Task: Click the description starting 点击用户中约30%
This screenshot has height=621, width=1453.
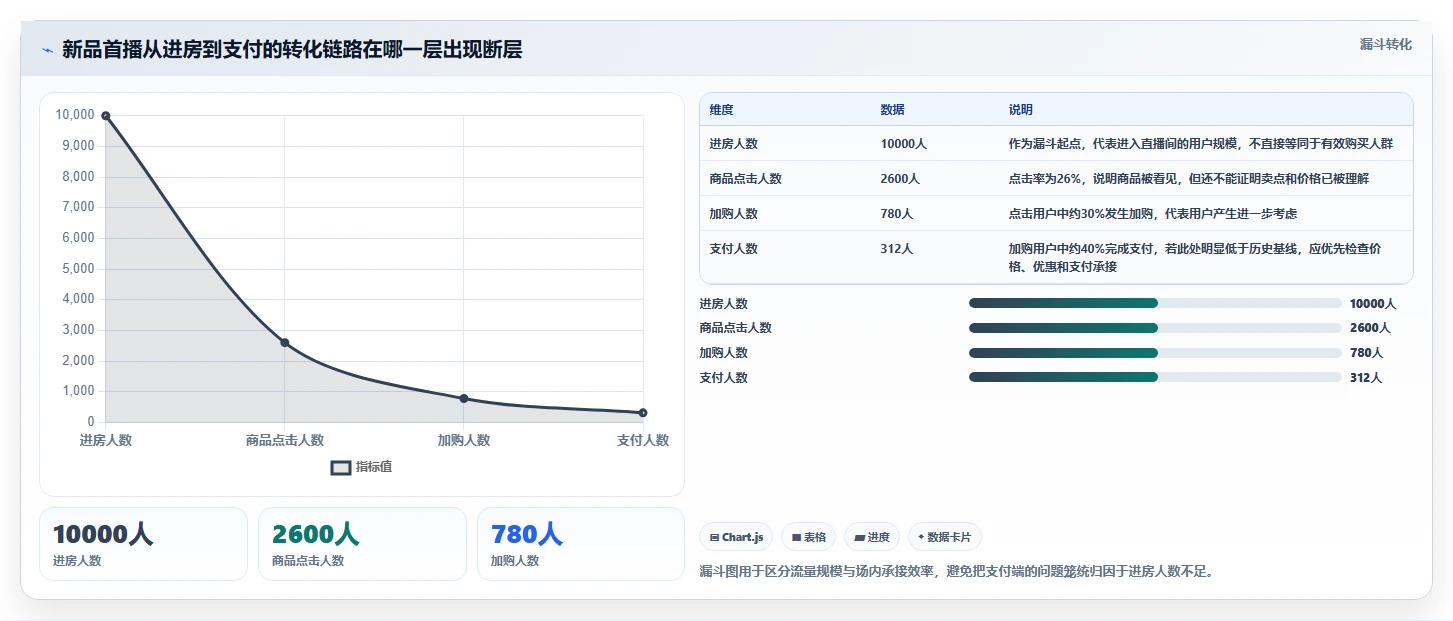Action: (1153, 214)
